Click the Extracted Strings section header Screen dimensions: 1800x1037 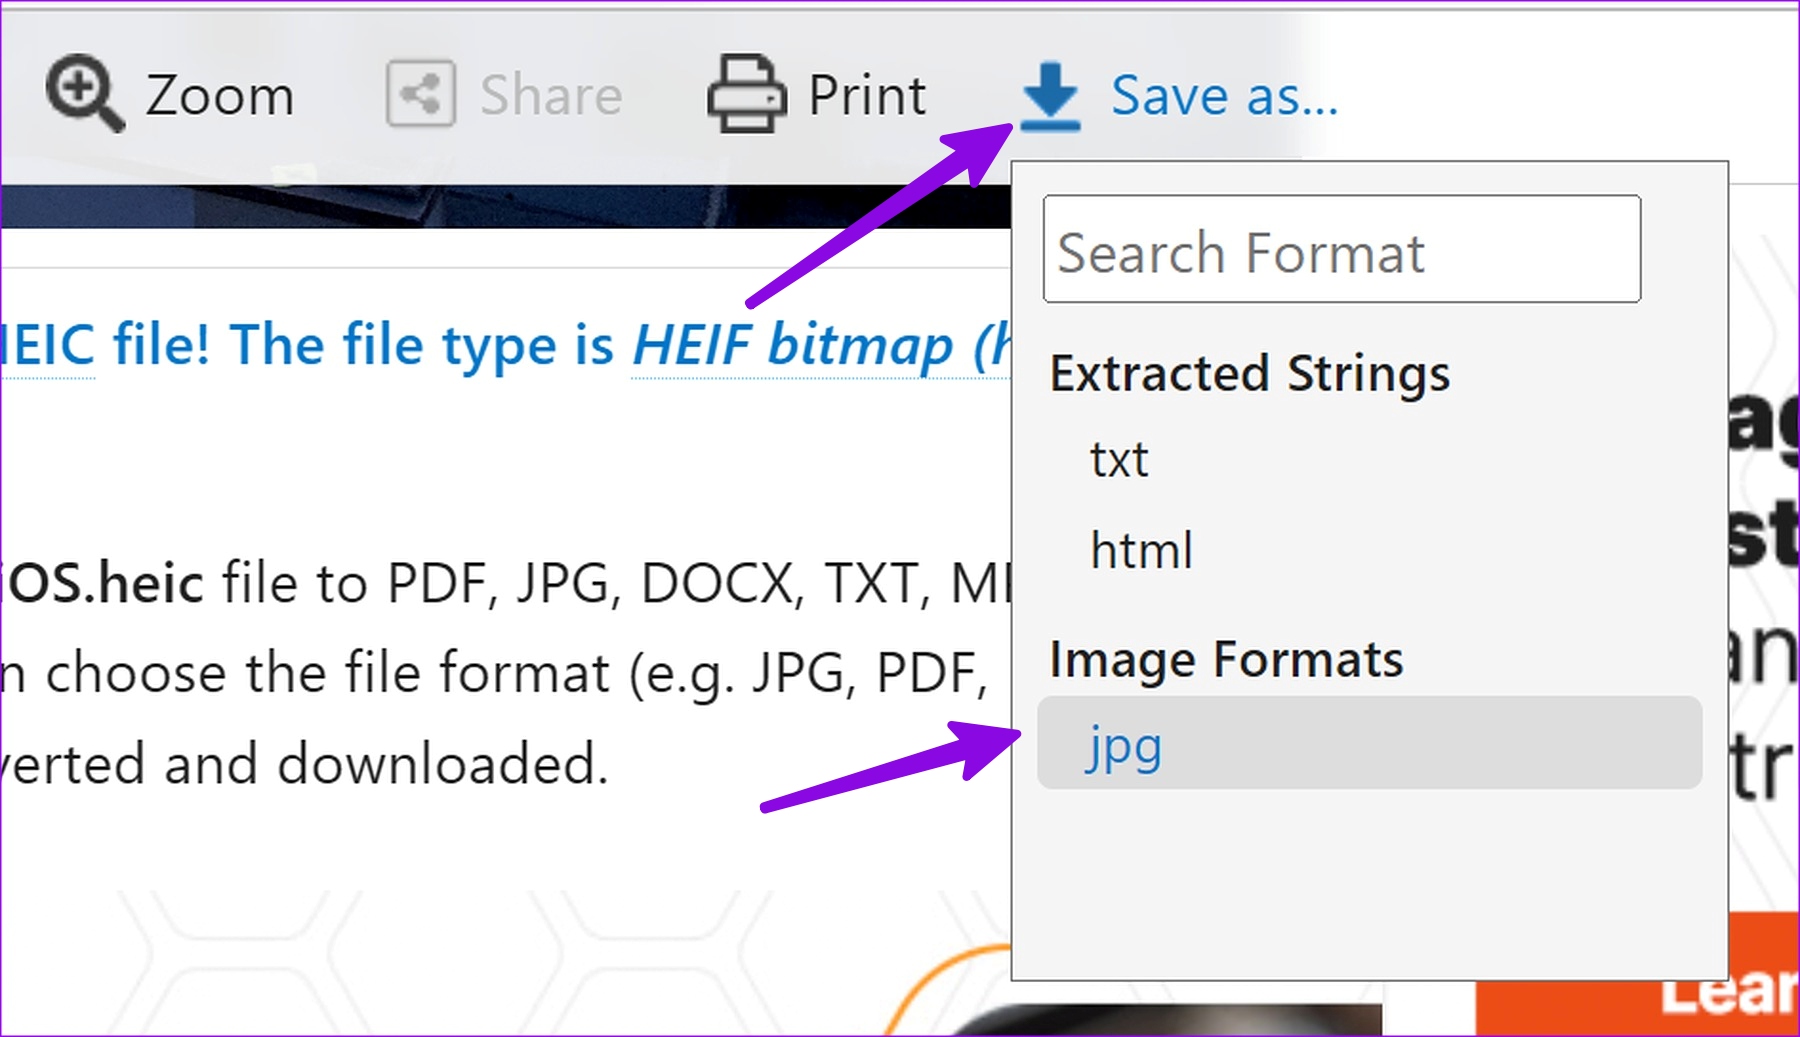(x=1250, y=374)
